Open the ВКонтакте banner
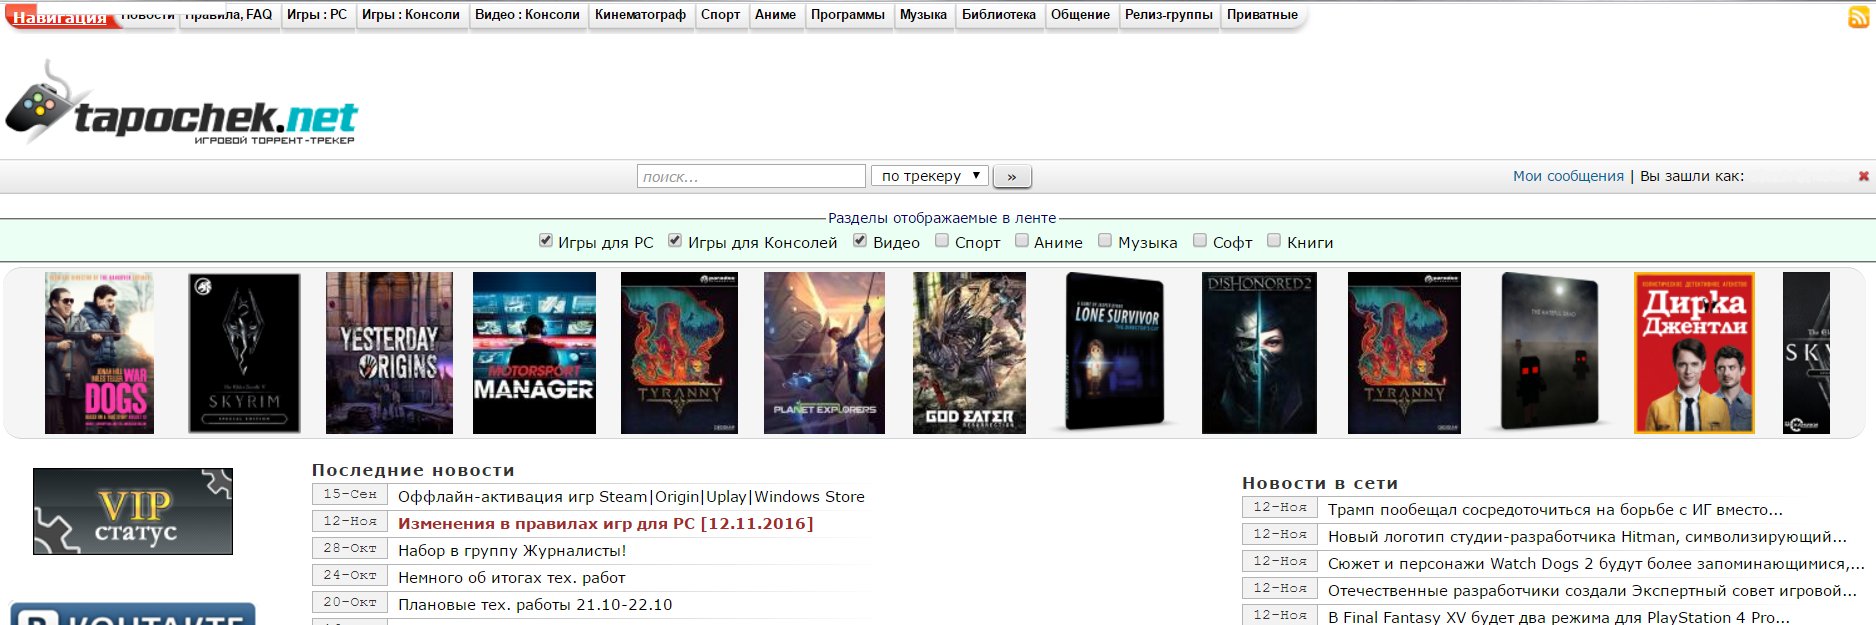The width and height of the screenshot is (1876, 625). (x=133, y=614)
